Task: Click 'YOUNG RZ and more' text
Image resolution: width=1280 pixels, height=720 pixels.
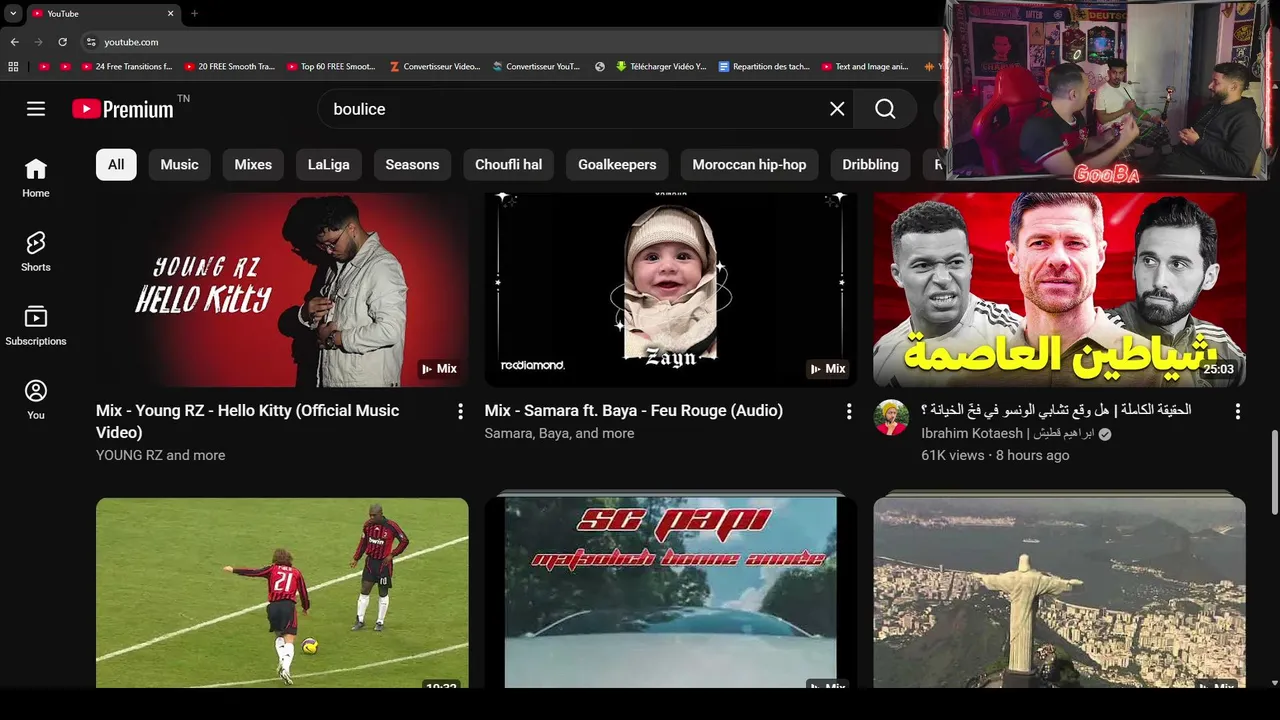Action: tap(160, 455)
